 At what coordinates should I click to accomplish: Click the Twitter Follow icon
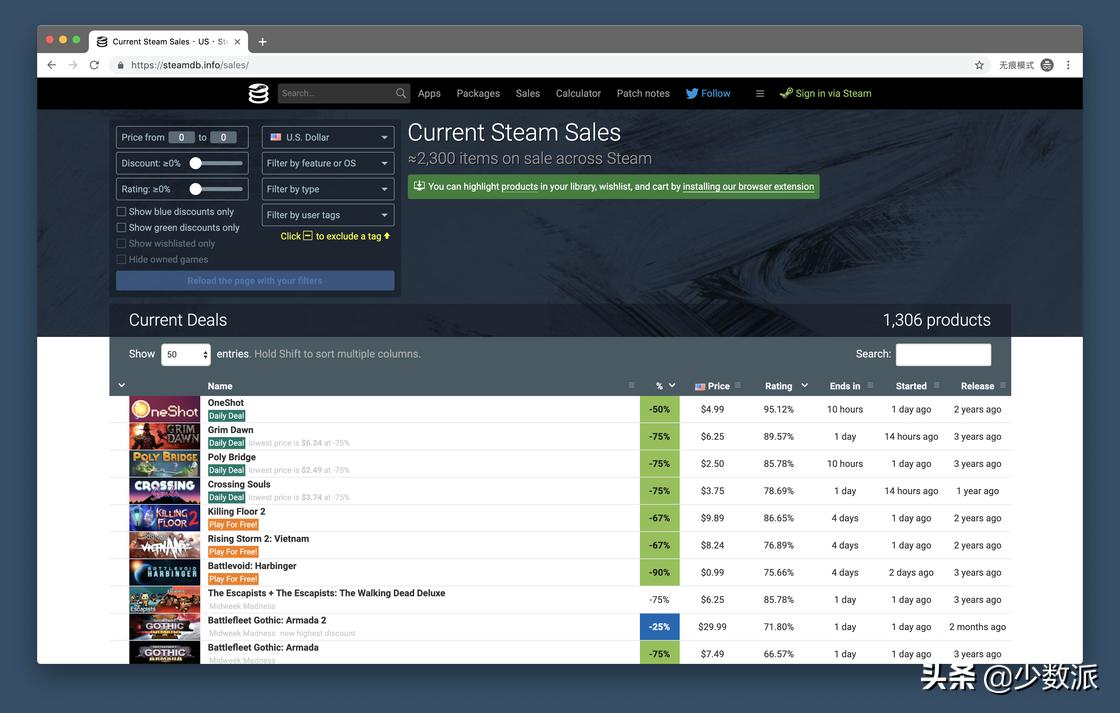click(692, 93)
